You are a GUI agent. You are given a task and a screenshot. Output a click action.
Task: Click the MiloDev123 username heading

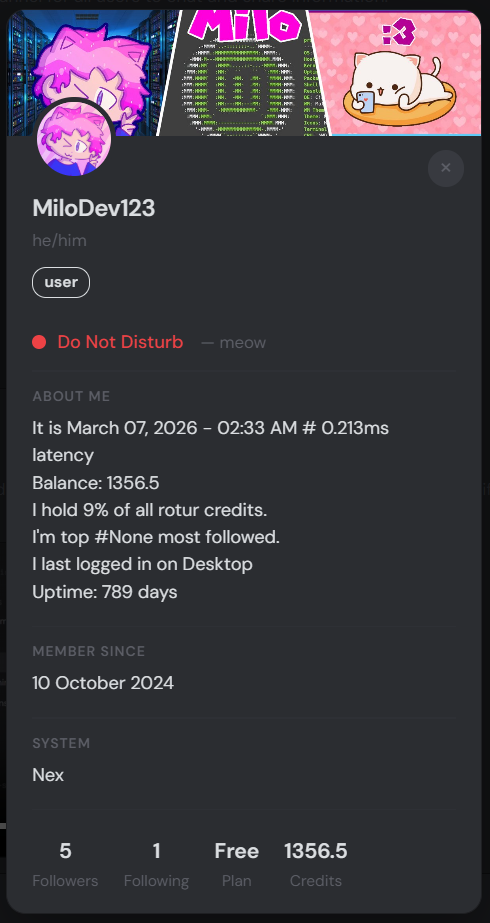coord(94,208)
